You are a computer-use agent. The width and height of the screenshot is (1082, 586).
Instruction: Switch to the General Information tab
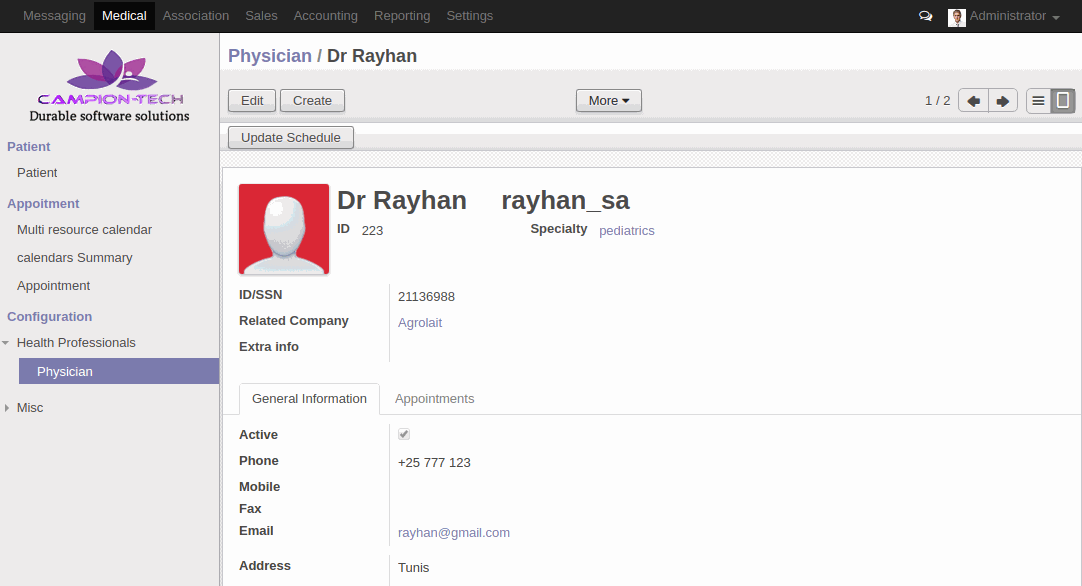(309, 399)
